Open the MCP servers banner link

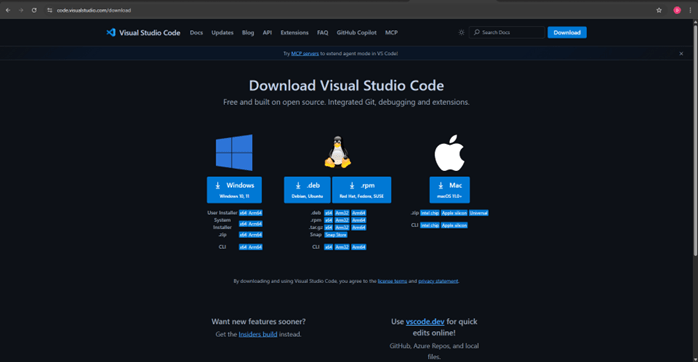pyautogui.click(x=305, y=53)
